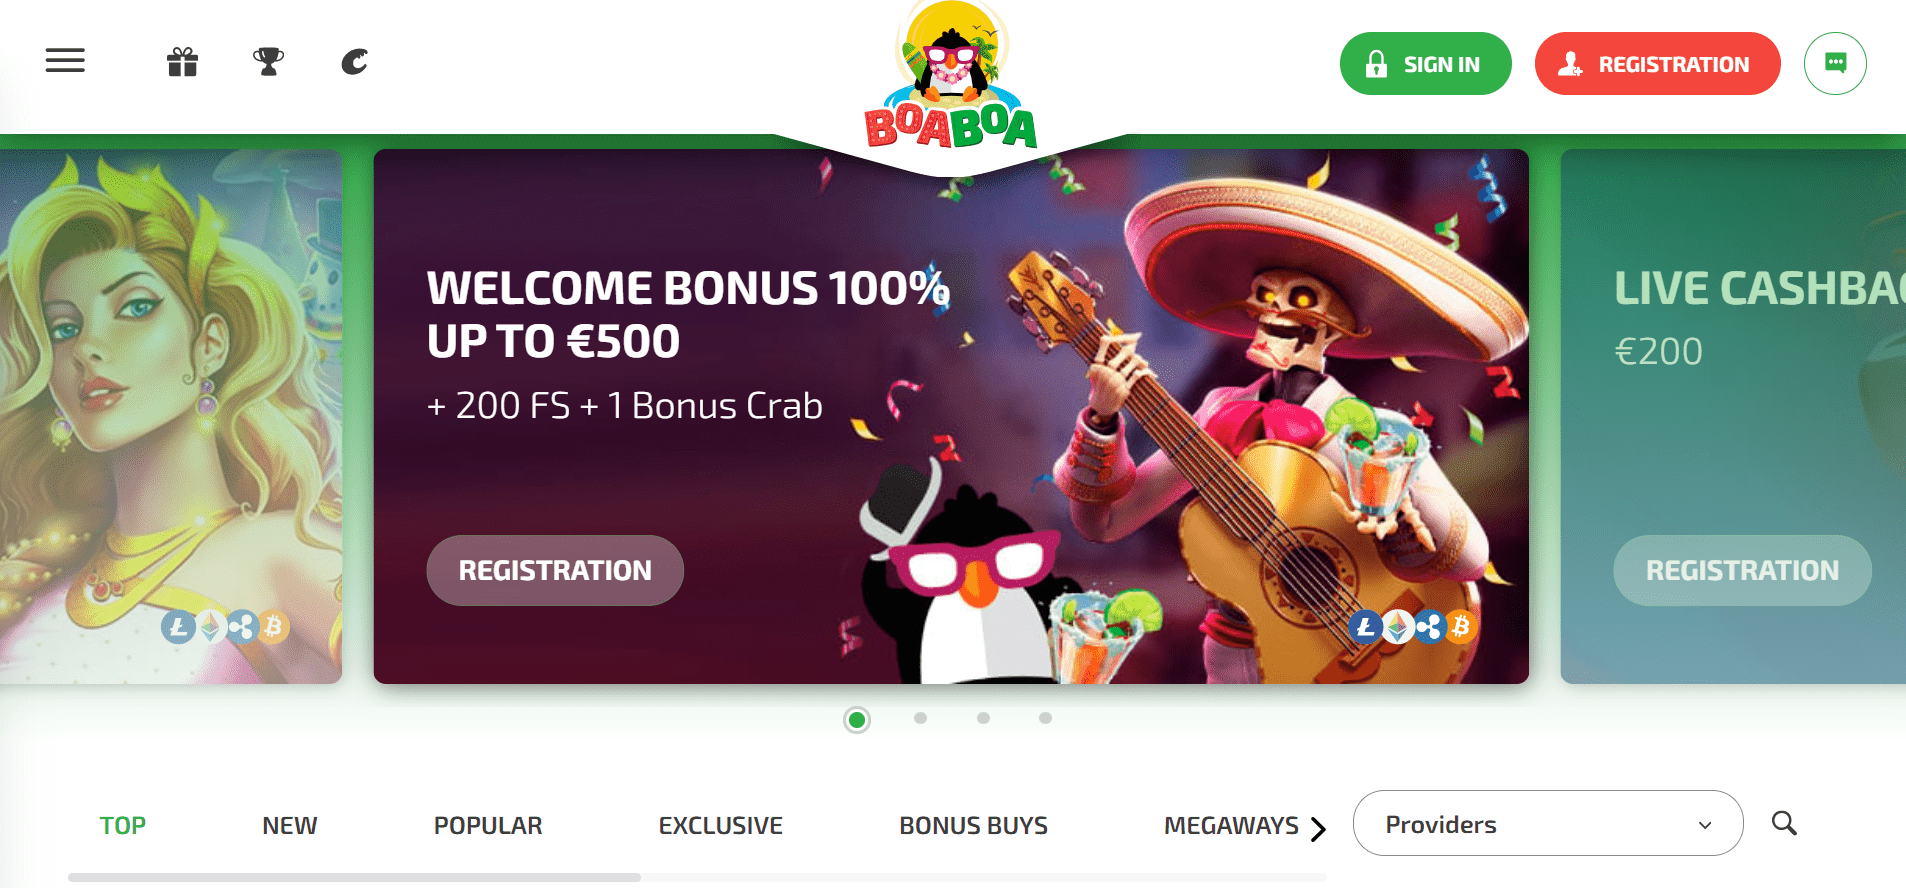
Task: Click the Live Cashback banner thumbnail
Action: [x=1733, y=416]
